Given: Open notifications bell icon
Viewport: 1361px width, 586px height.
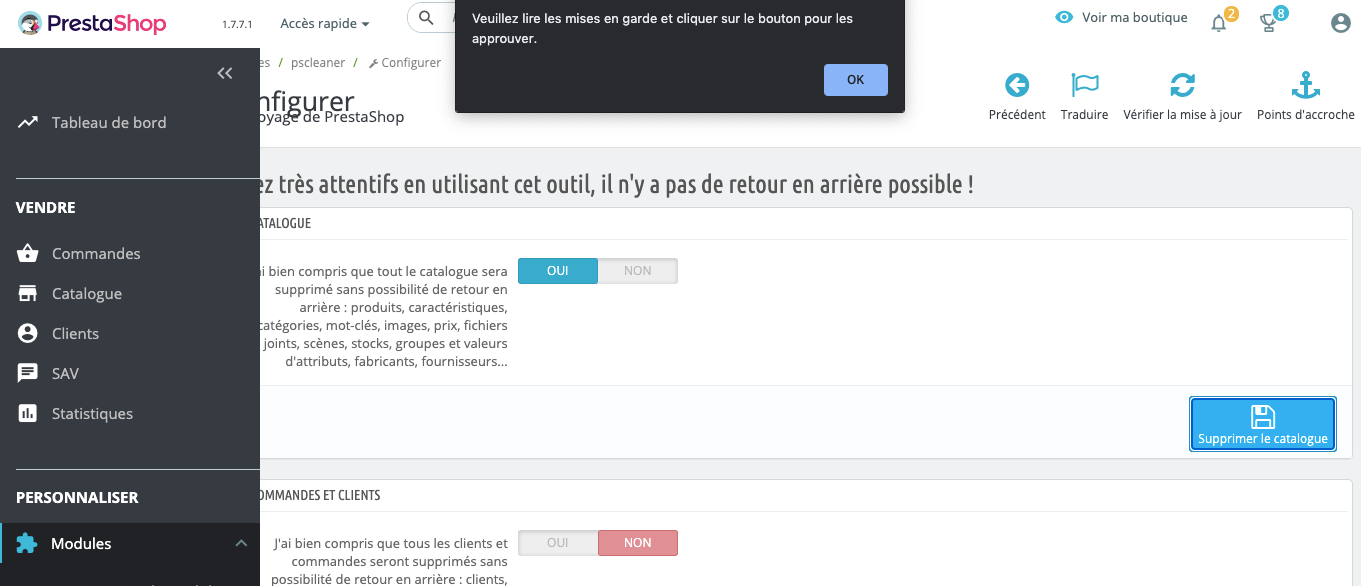Looking at the screenshot, I should coord(1218,23).
